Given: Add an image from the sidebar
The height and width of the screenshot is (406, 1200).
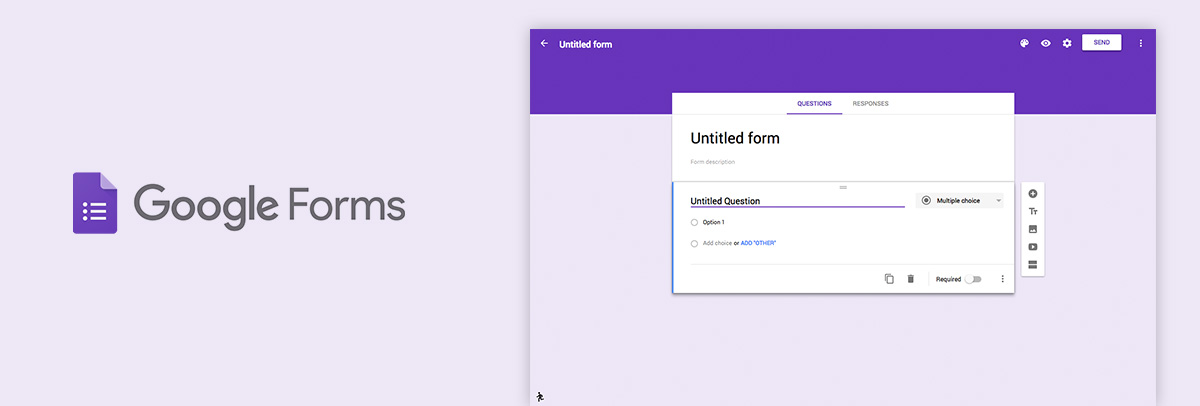Looking at the screenshot, I should coord(1033,229).
